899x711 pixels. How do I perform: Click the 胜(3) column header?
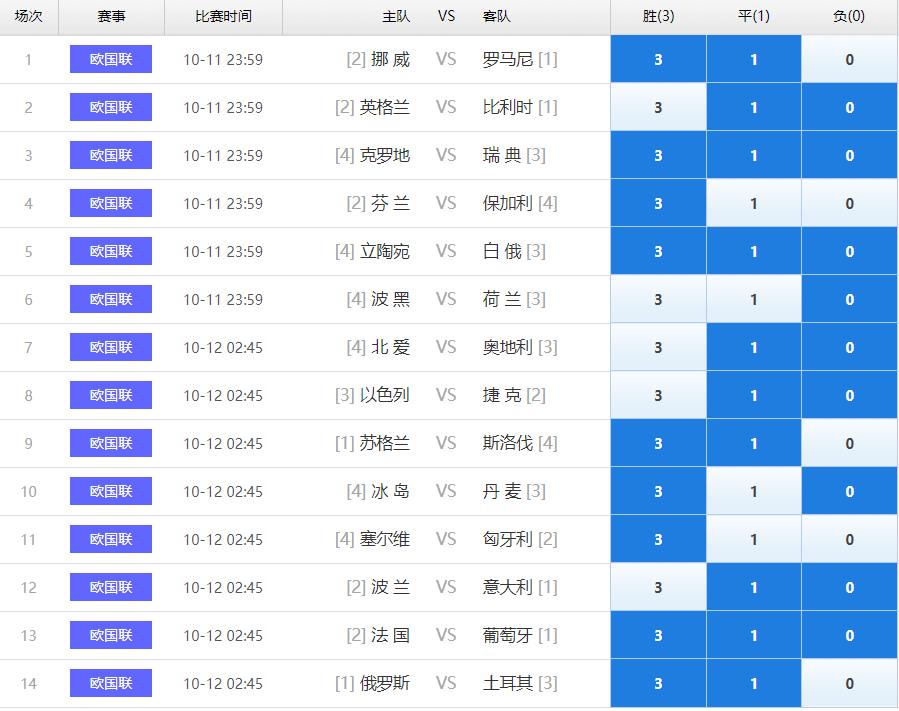(658, 16)
